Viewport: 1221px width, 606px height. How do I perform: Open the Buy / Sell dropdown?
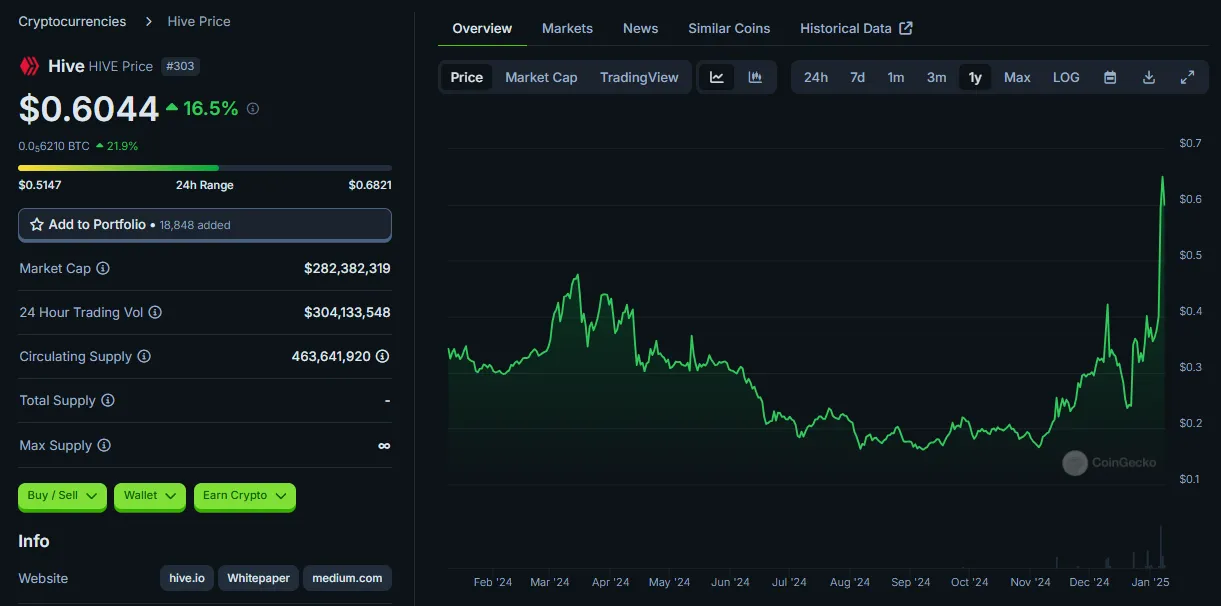pos(62,496)
